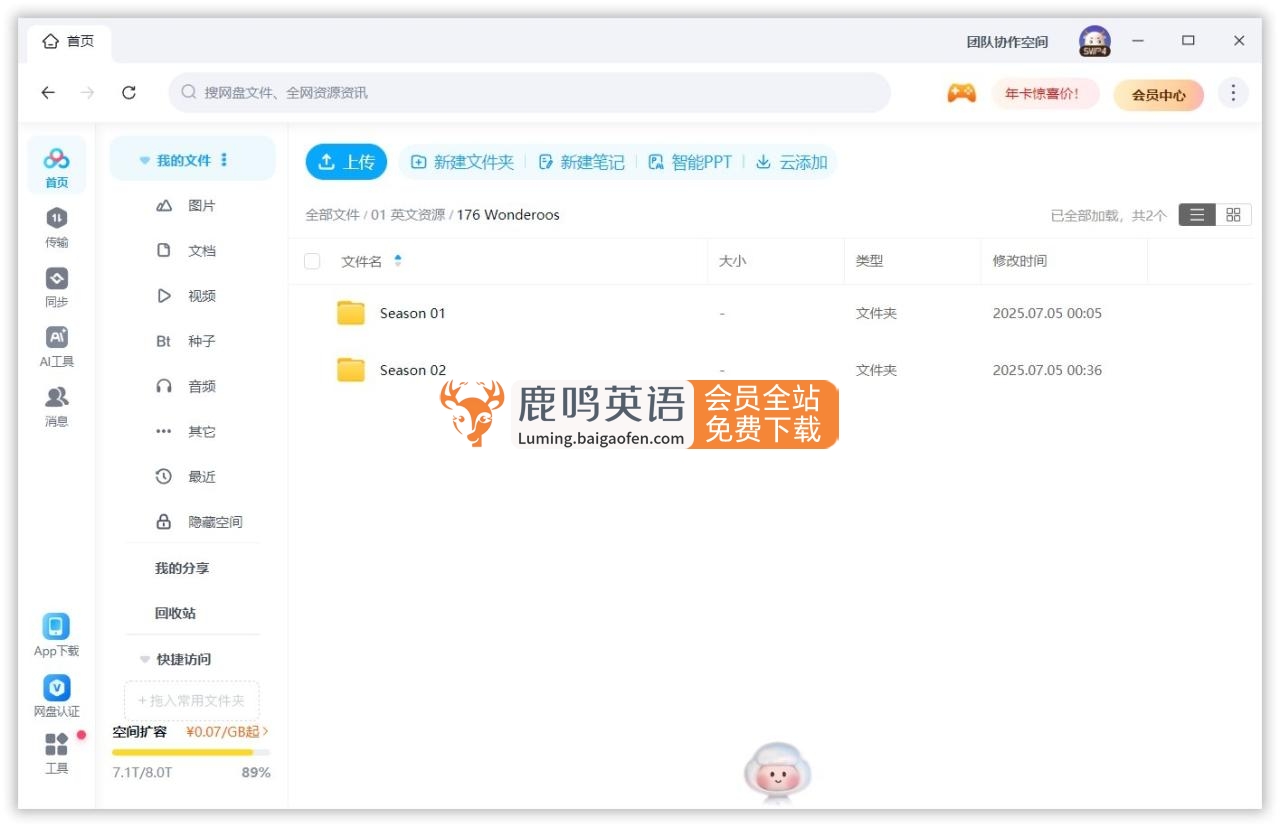Image resolution: width=1280 pixels, height=827 pixels.
Task: Open the game controller icon near top right
Action: tap(961, 92)
